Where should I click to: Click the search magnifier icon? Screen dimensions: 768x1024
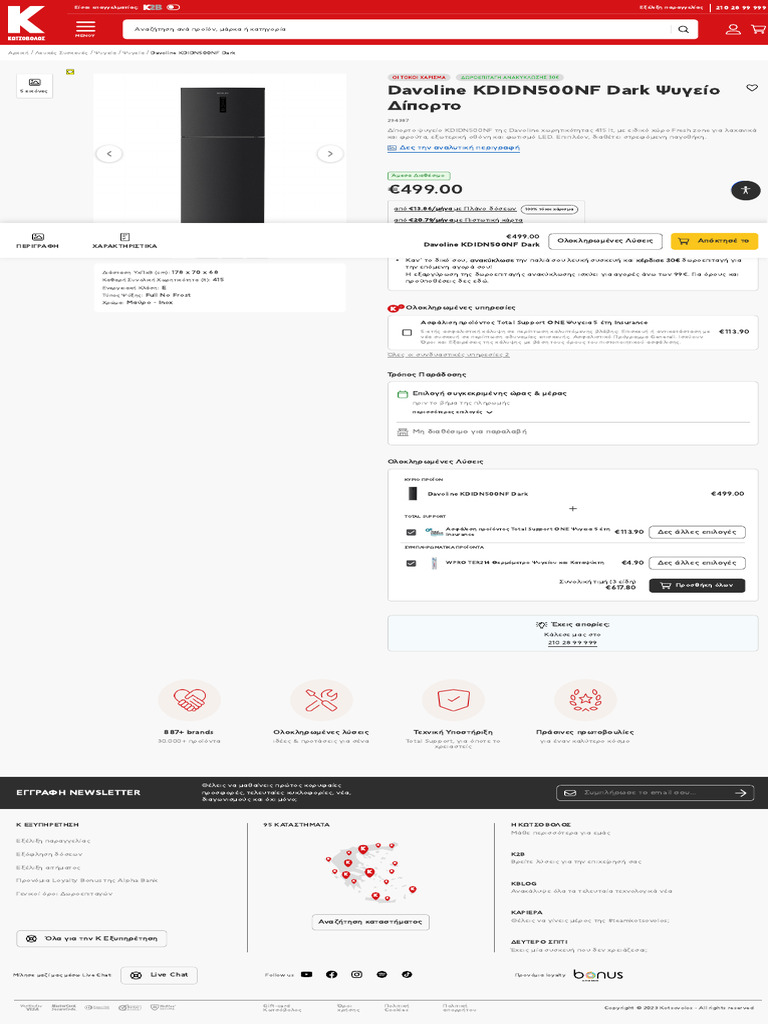683,30
